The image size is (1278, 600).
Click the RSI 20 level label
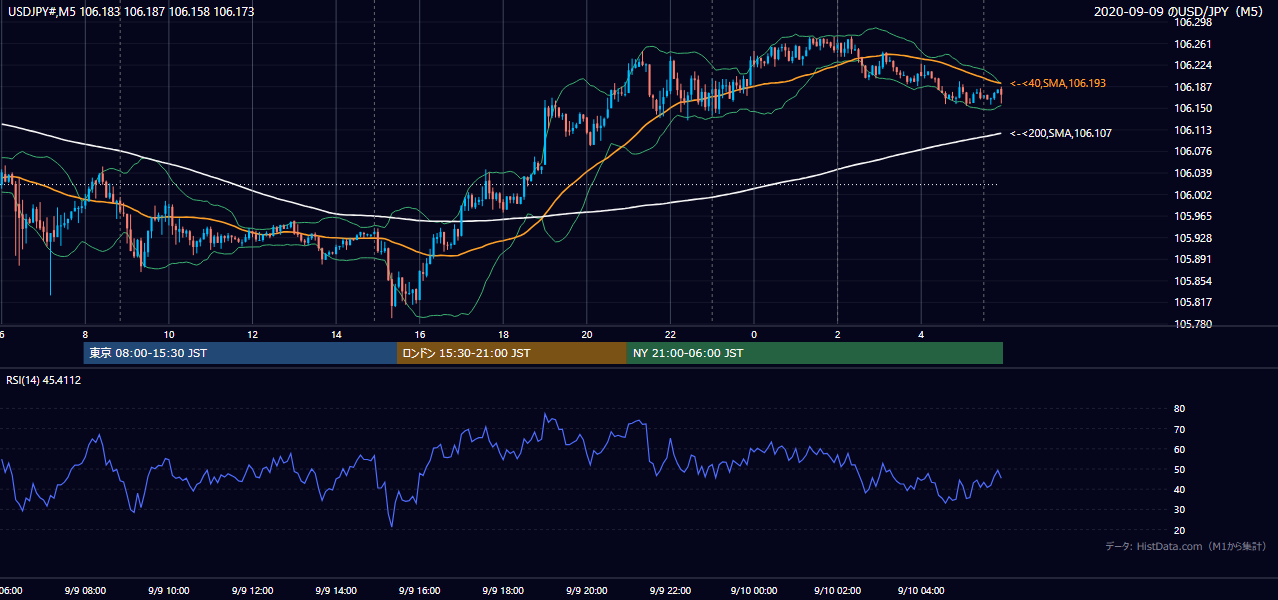(x=1179, y=530)
